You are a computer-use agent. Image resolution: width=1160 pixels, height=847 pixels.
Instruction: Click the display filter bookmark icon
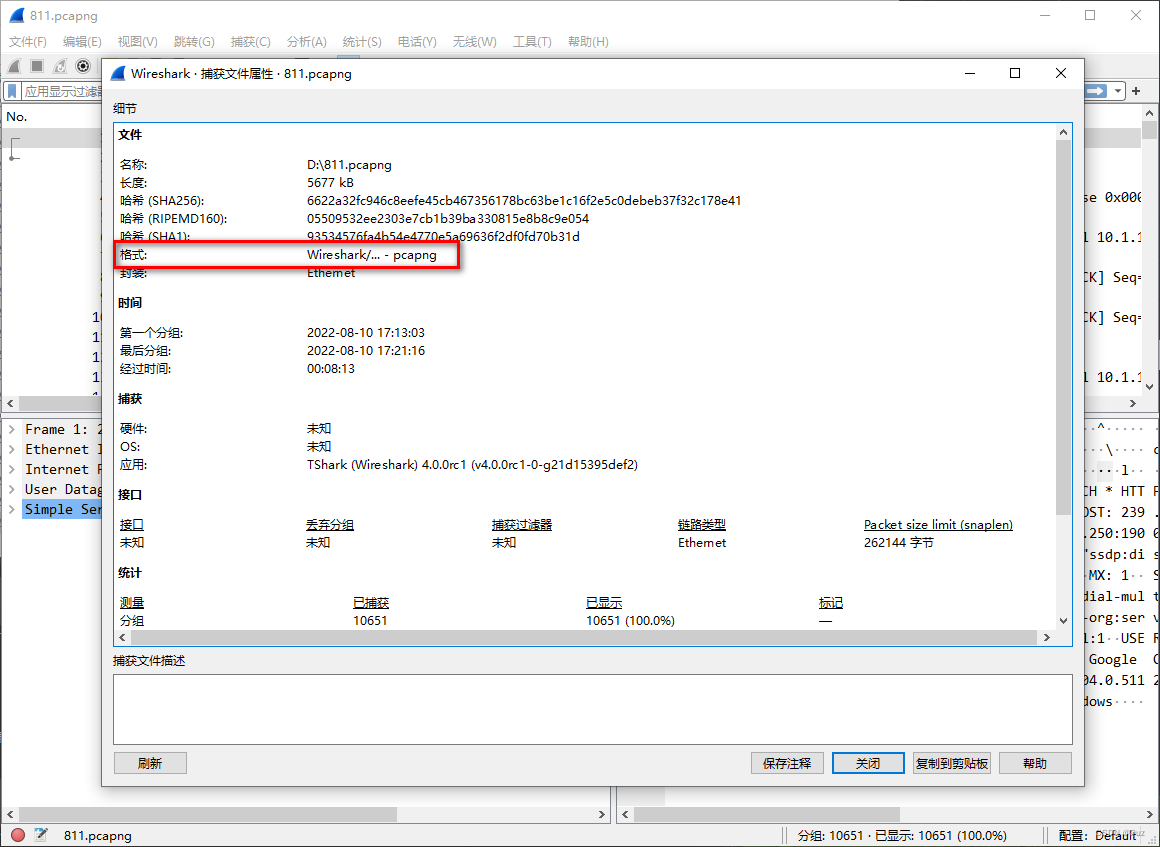point(12,91)
